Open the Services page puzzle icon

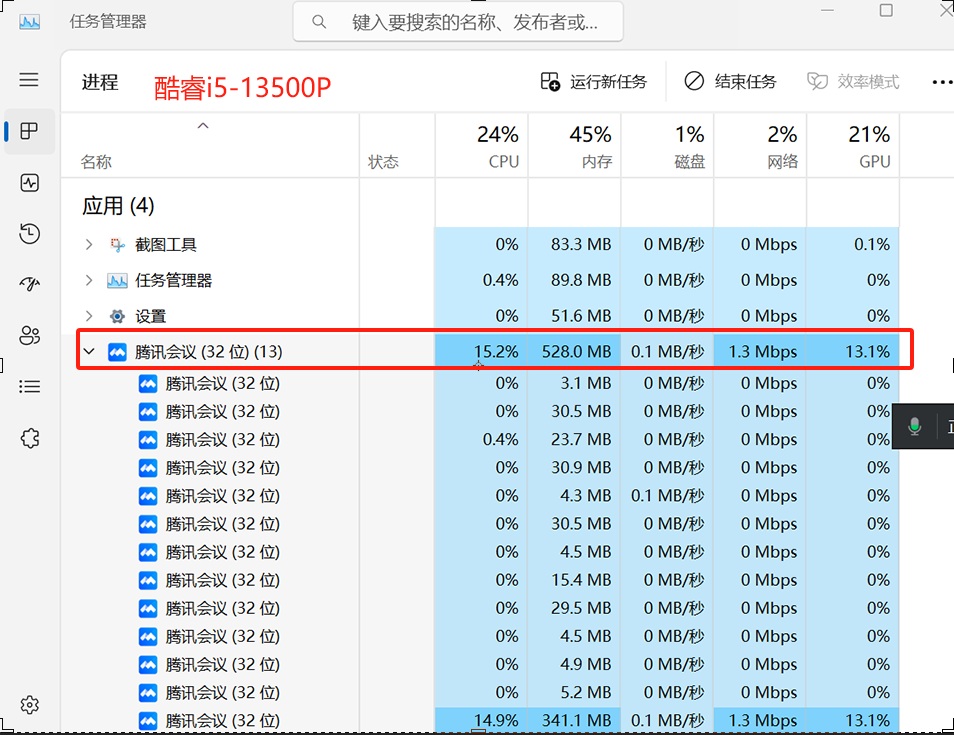point(29,438)
